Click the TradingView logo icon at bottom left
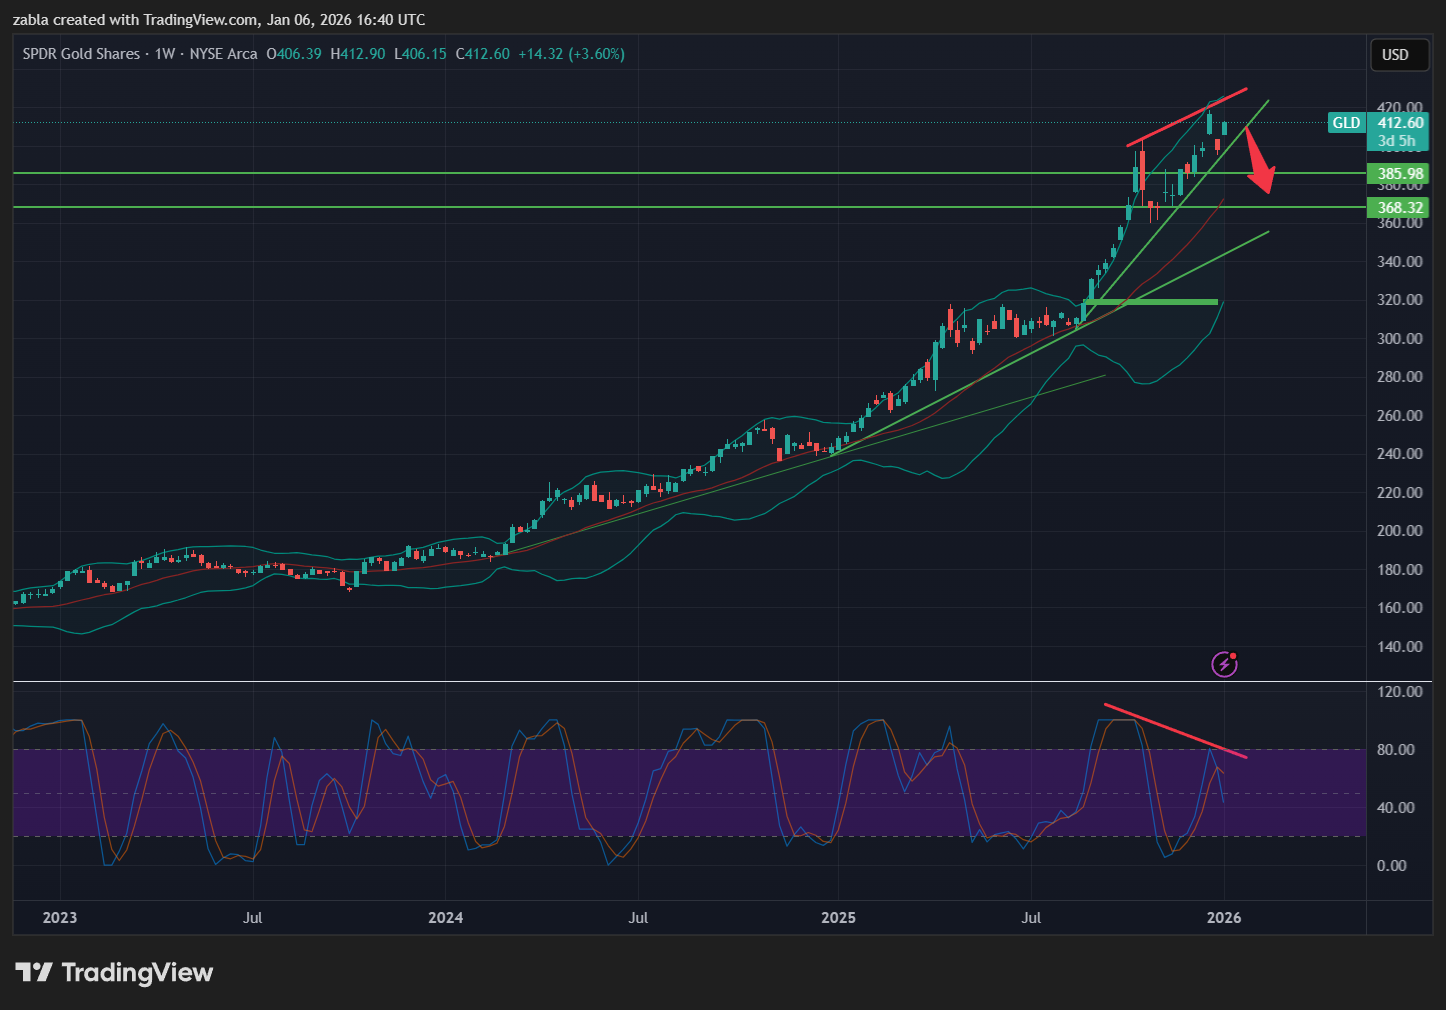Screen dimensions: 1446x1010 pos(34,973)
